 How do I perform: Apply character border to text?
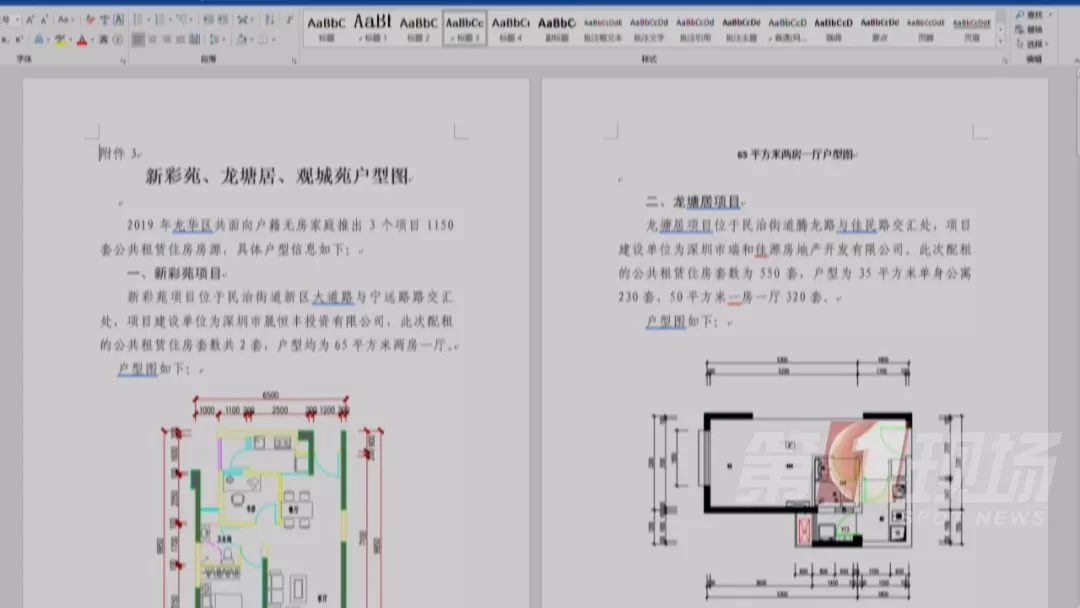click(x=119, y=20)
